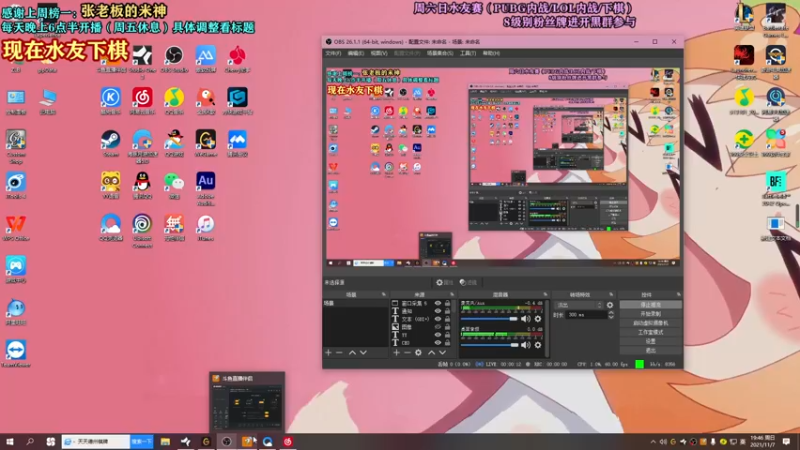800x450 pixels.
Task: Toggle lock on window capture source
Action: (x=447, y=303)
